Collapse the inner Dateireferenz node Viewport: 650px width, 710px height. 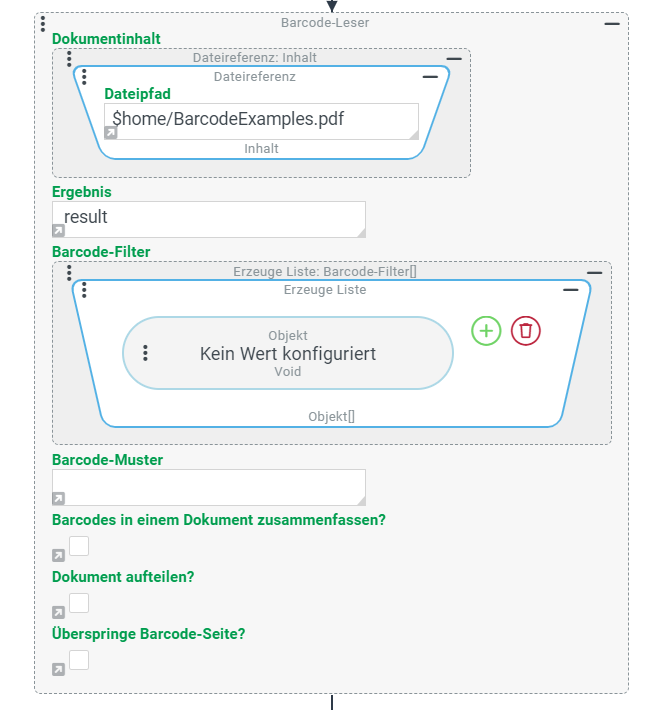pos(431,76)
